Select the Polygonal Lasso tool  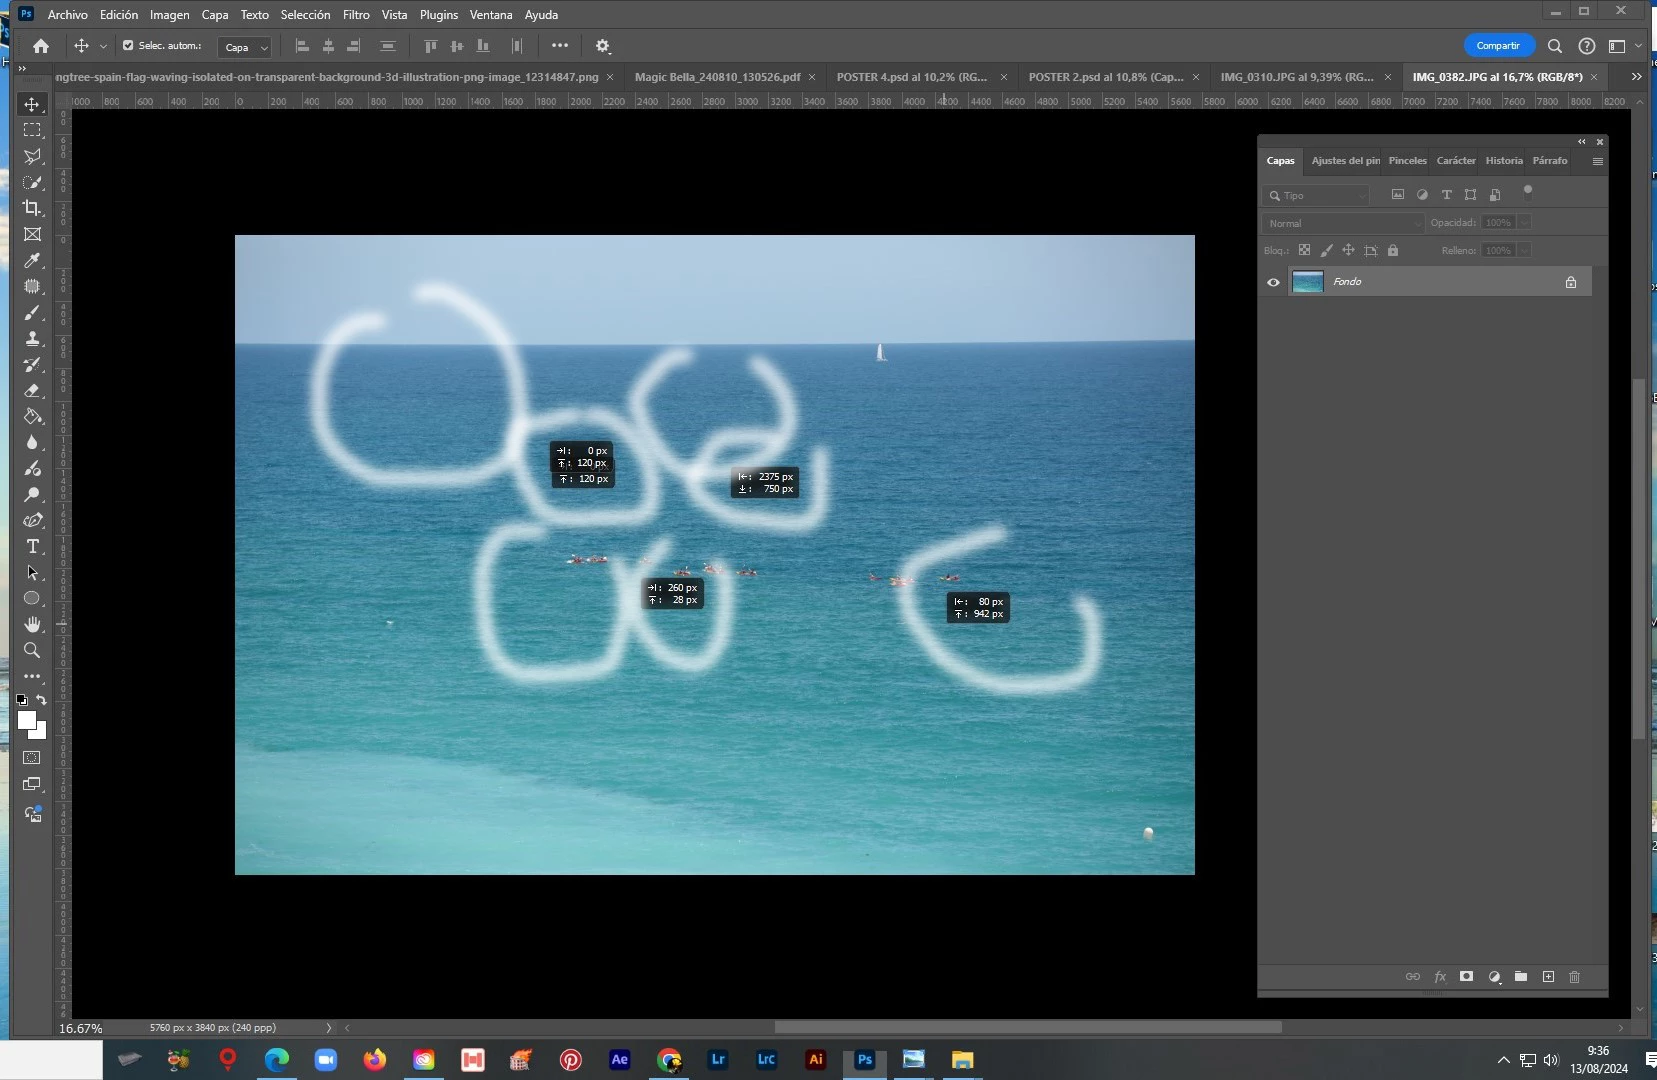(32, 157)
